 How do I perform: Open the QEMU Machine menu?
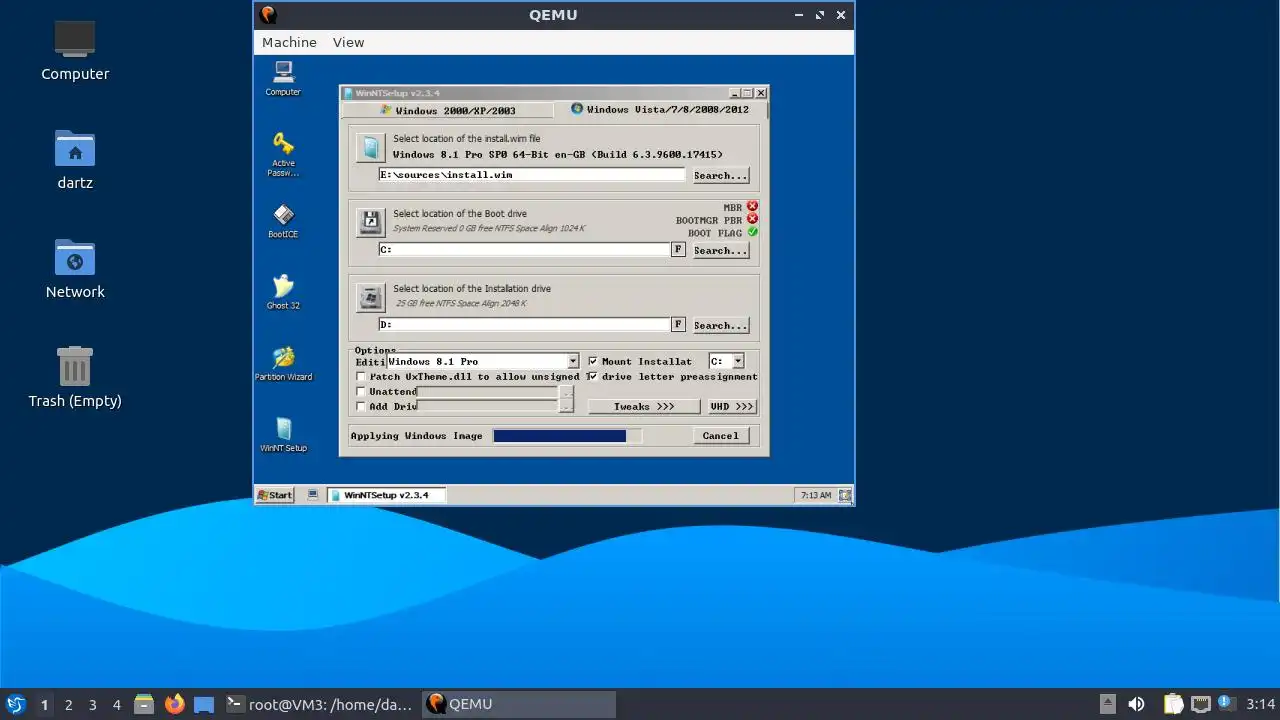(289, 42)
